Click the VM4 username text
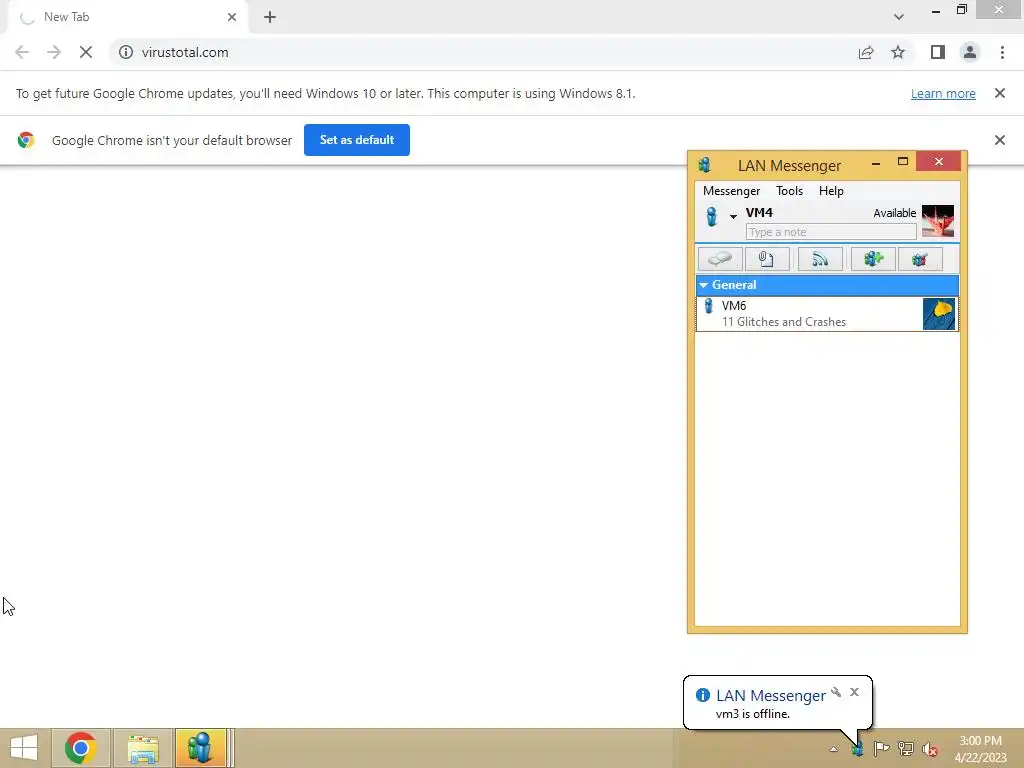 [759, 212]
